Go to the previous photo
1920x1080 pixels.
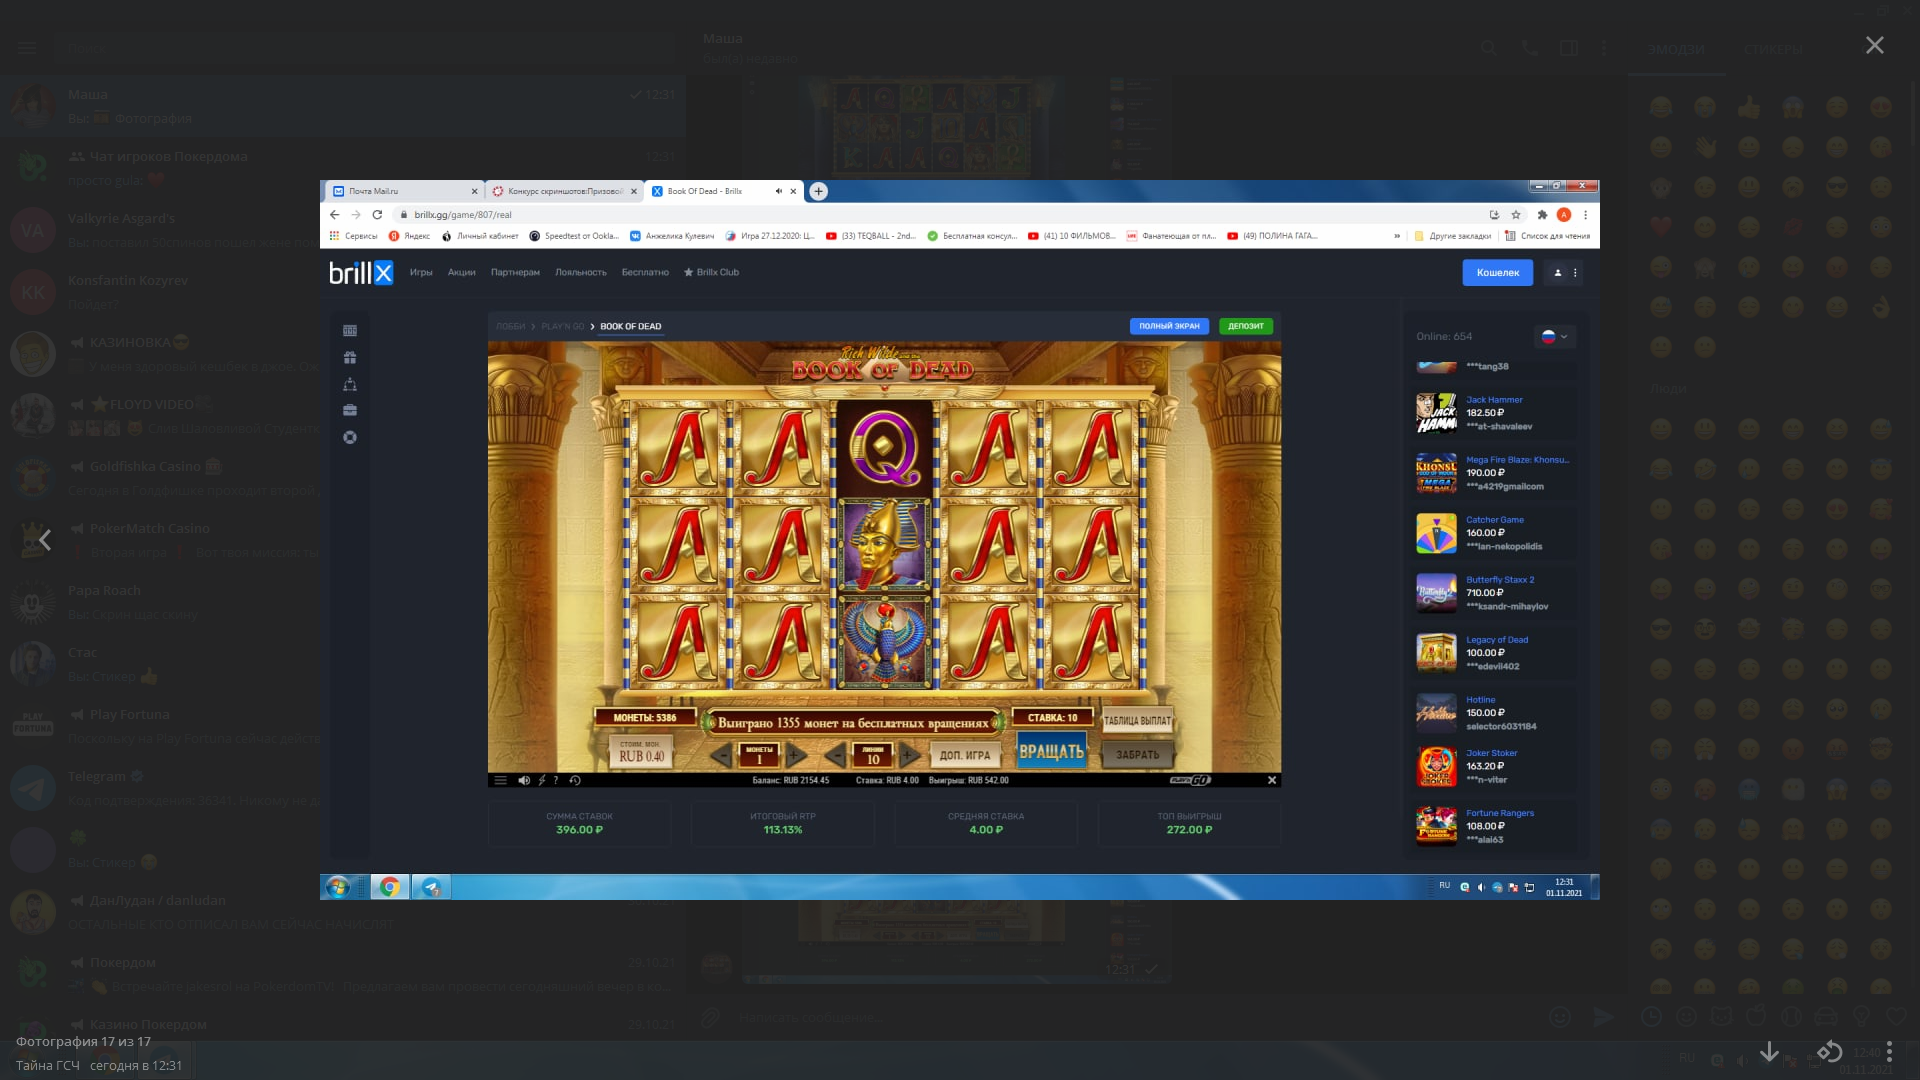[45, 540]
